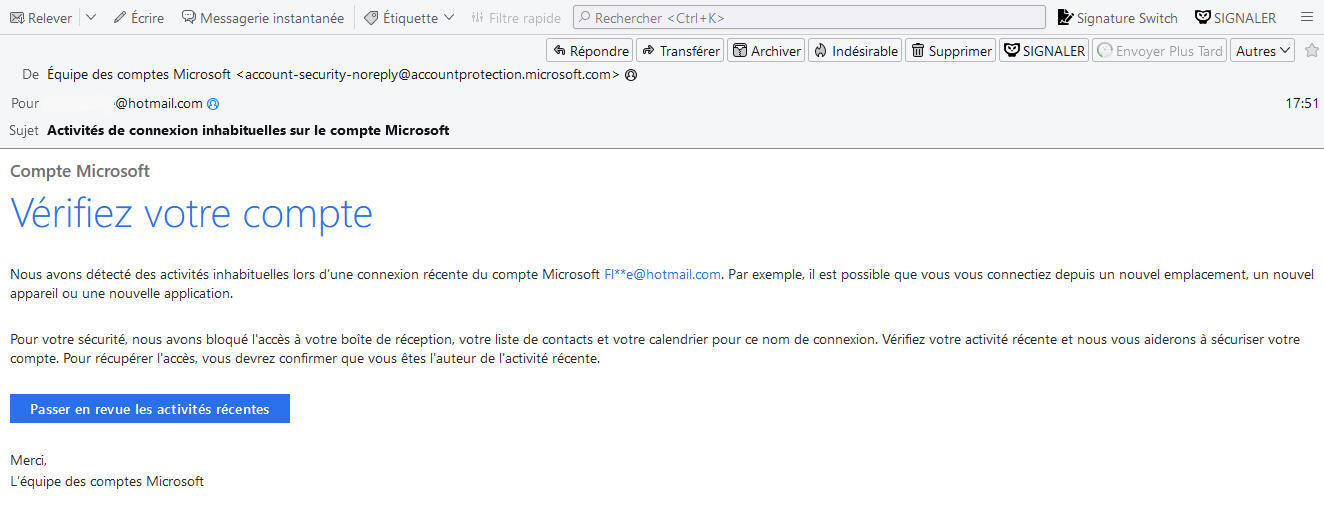Archive the message with Archiver

pyautogui.click(x=766, y=51)
